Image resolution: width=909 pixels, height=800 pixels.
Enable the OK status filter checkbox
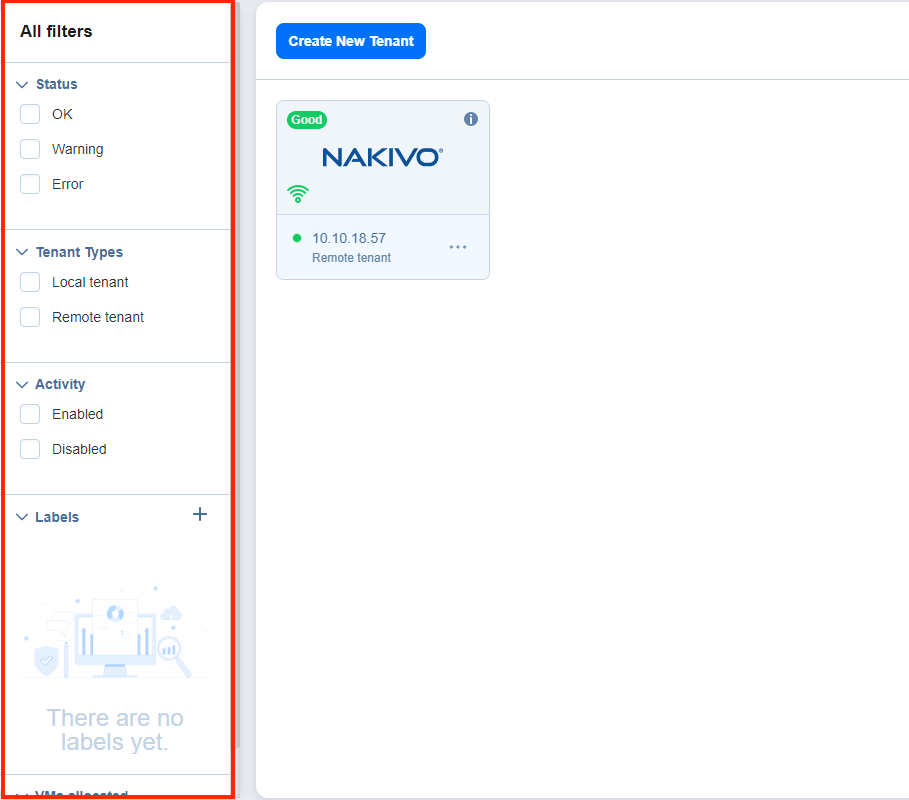pyautogui.click(x=31, y=114)
